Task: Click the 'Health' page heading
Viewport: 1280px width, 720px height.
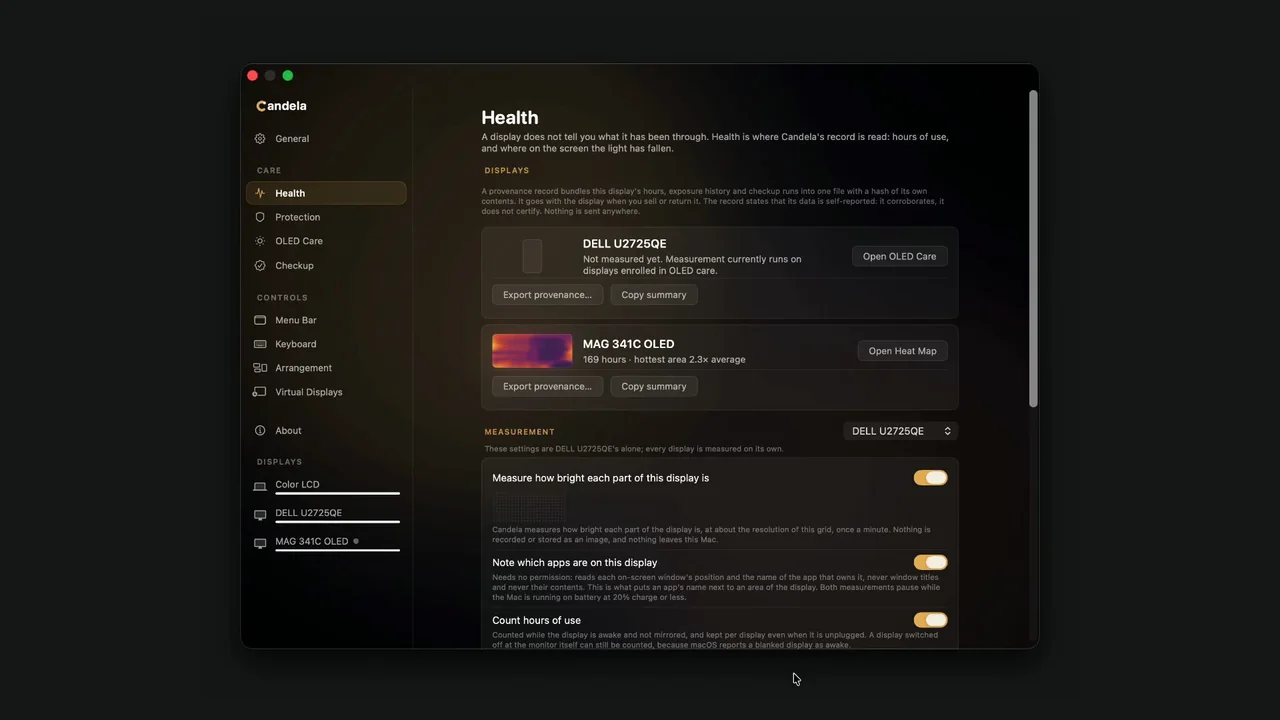Action: (x=510, y=118)
